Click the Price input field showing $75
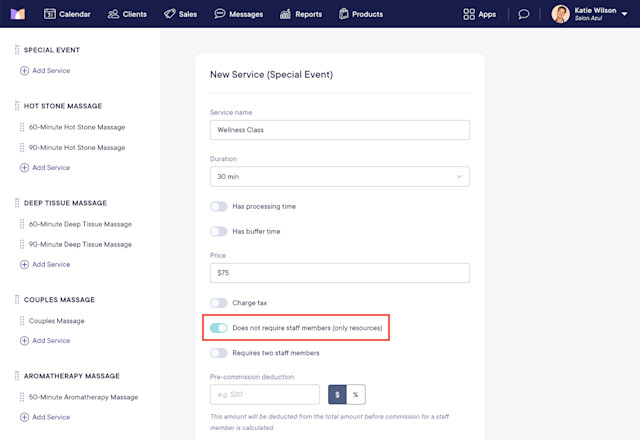 point(340,273)
